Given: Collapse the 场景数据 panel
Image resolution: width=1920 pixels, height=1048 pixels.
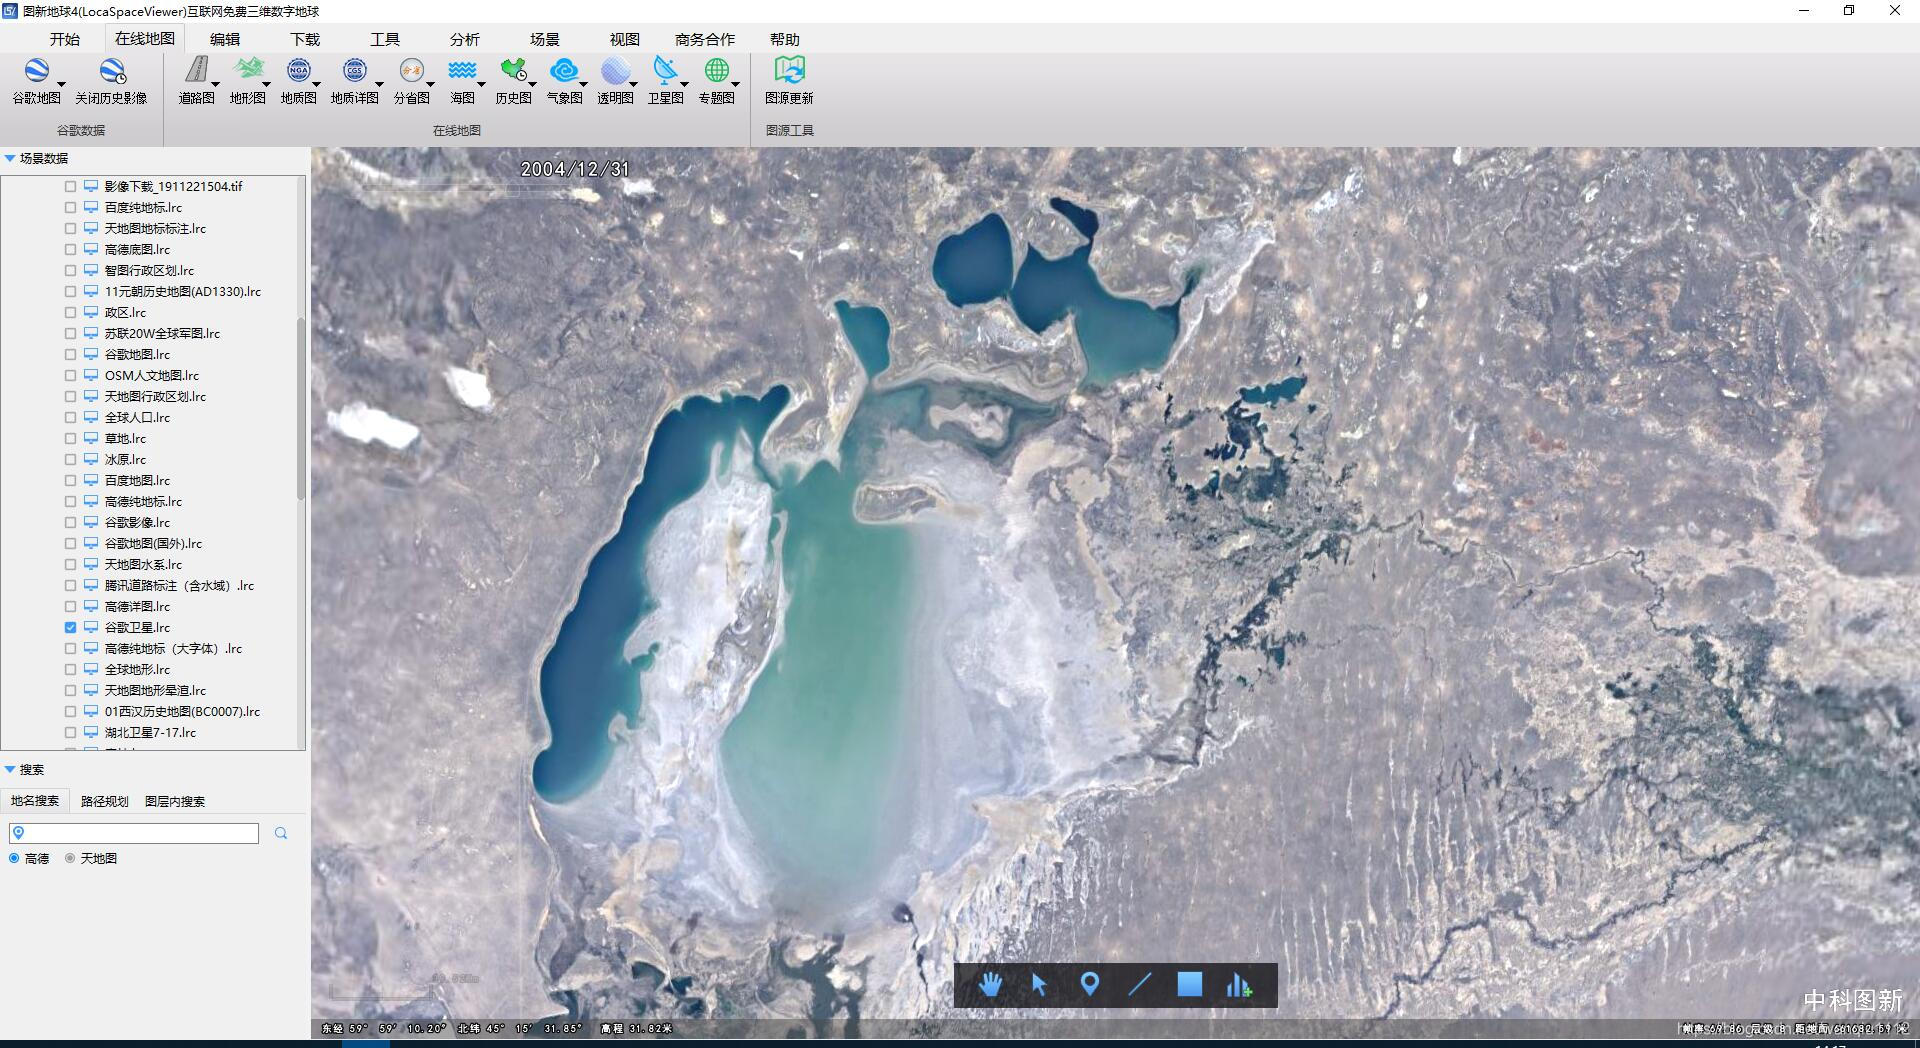Looking at the screenshot, I should (10, 158).
